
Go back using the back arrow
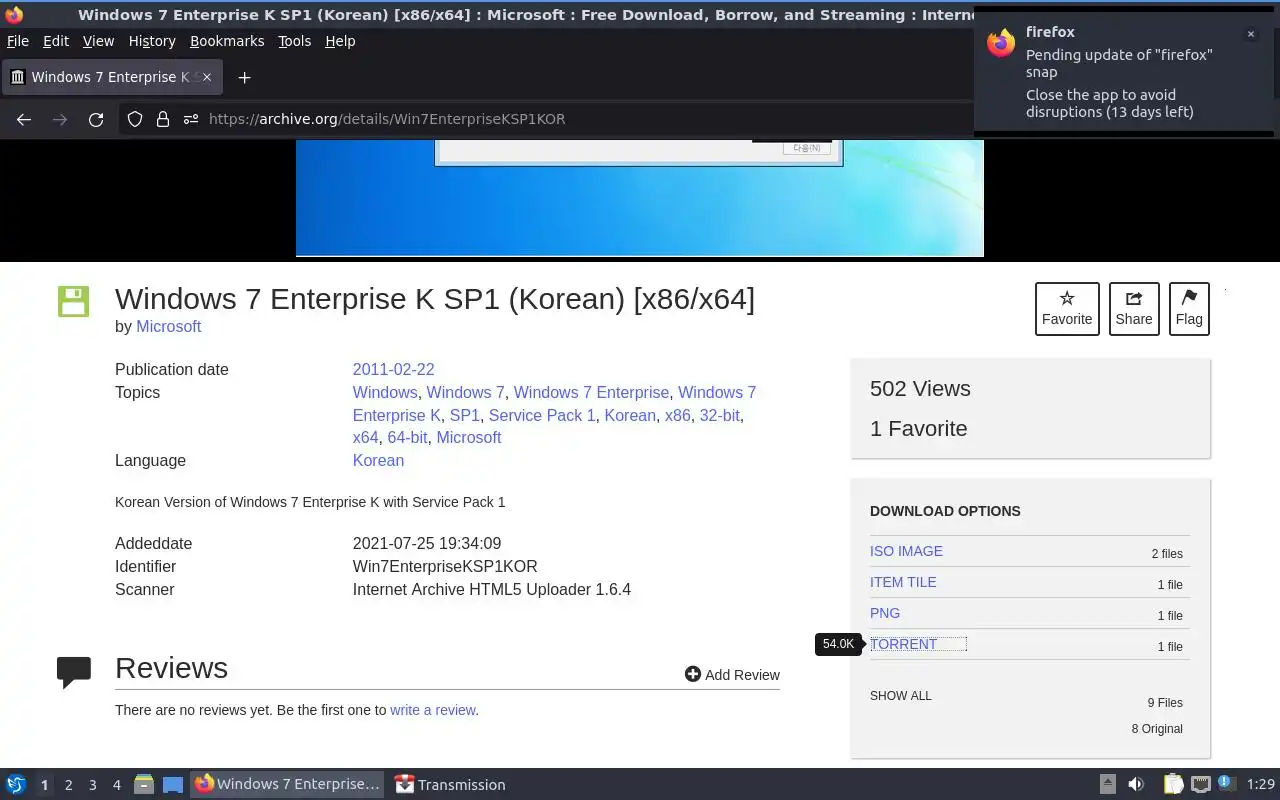click(x=24, y=119)
